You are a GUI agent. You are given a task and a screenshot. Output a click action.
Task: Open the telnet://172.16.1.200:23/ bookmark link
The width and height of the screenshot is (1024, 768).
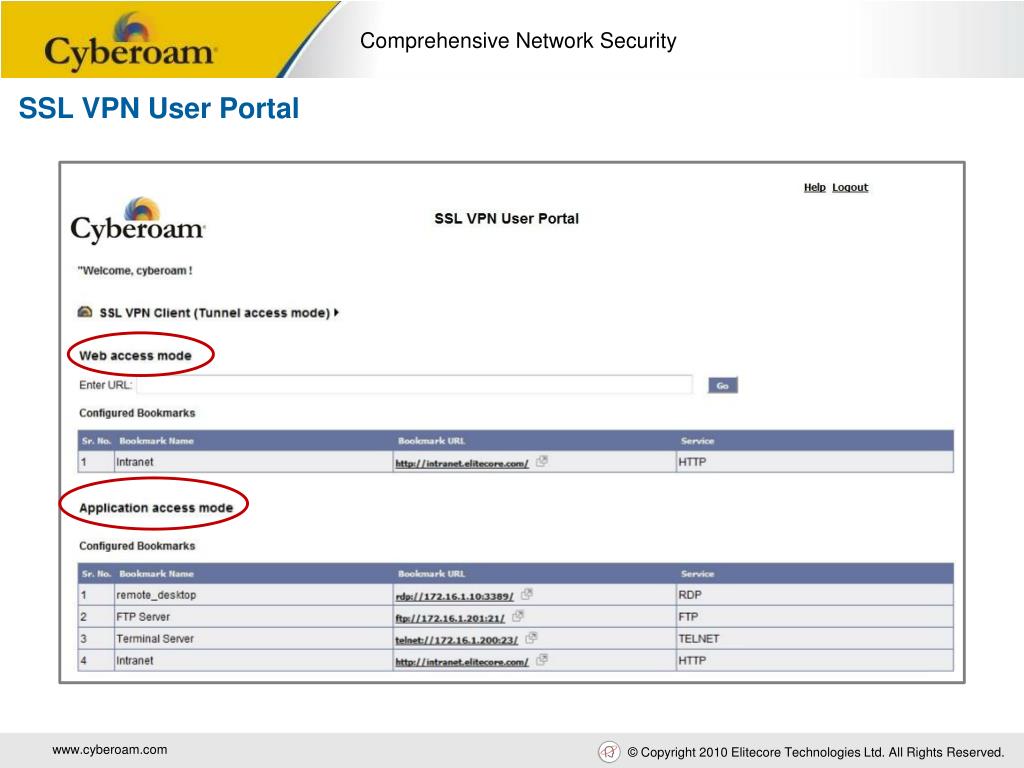pyautogui.click(x=456, y=640)
